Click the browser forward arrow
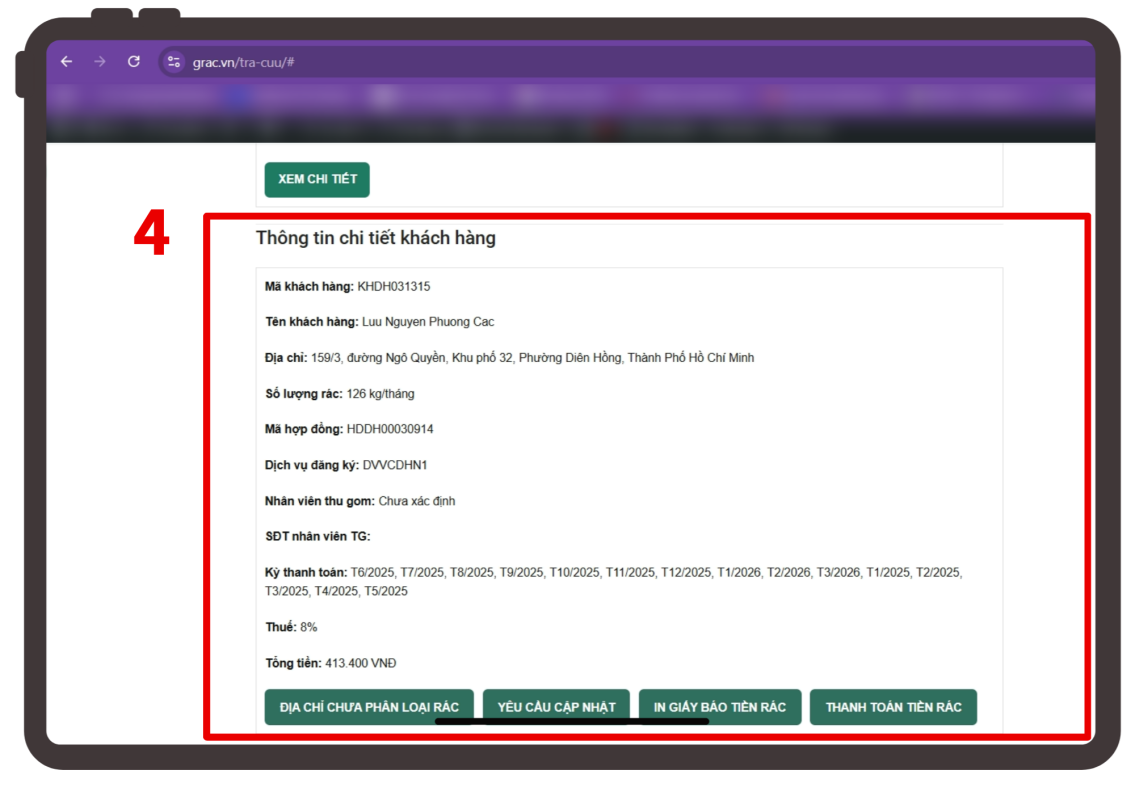Viewport: 1135px width, 800px height. pyautogui.click(x=100, y=62)
